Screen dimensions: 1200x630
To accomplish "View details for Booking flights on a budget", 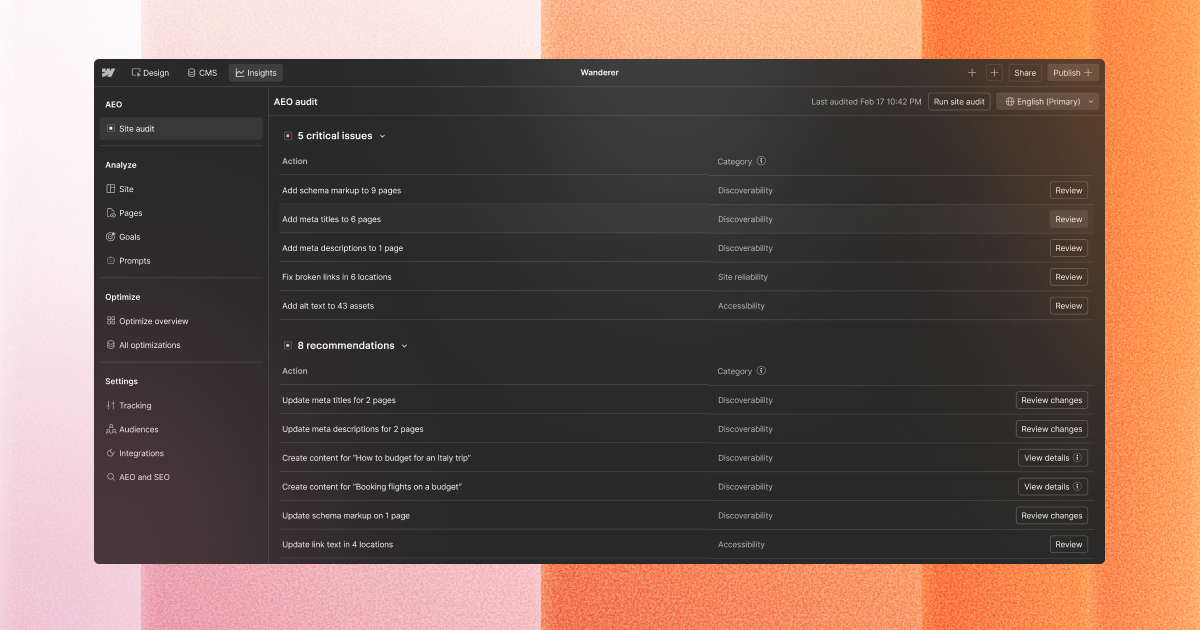I will [x=1052, y=487].
